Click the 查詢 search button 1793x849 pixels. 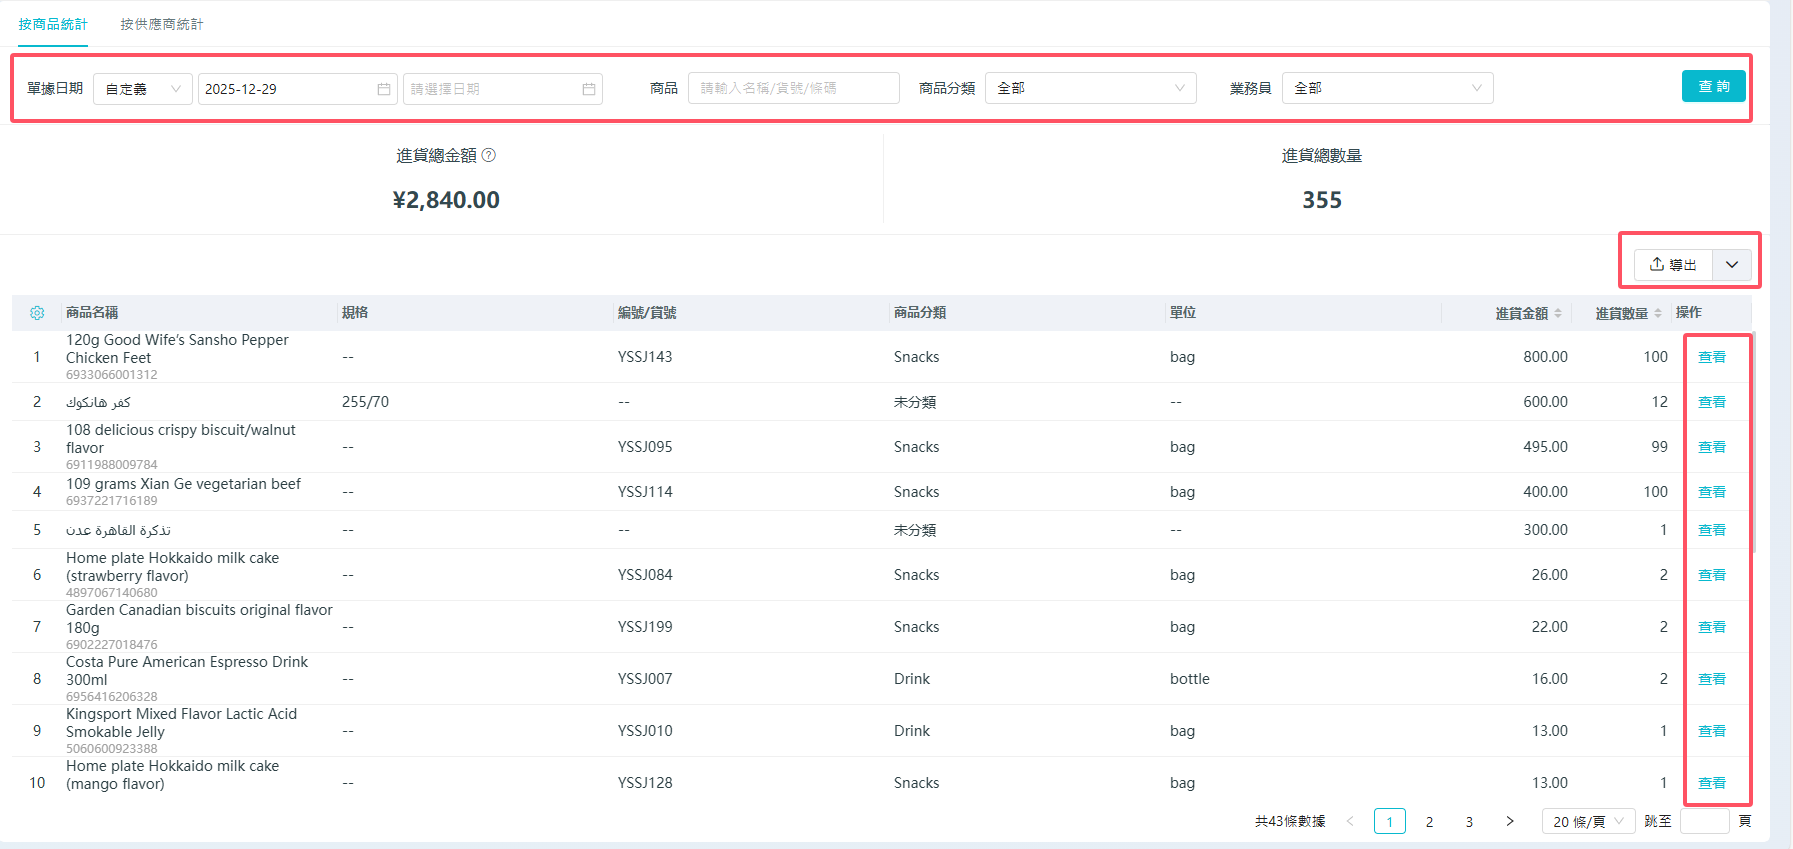click(x=1713, y=86)
